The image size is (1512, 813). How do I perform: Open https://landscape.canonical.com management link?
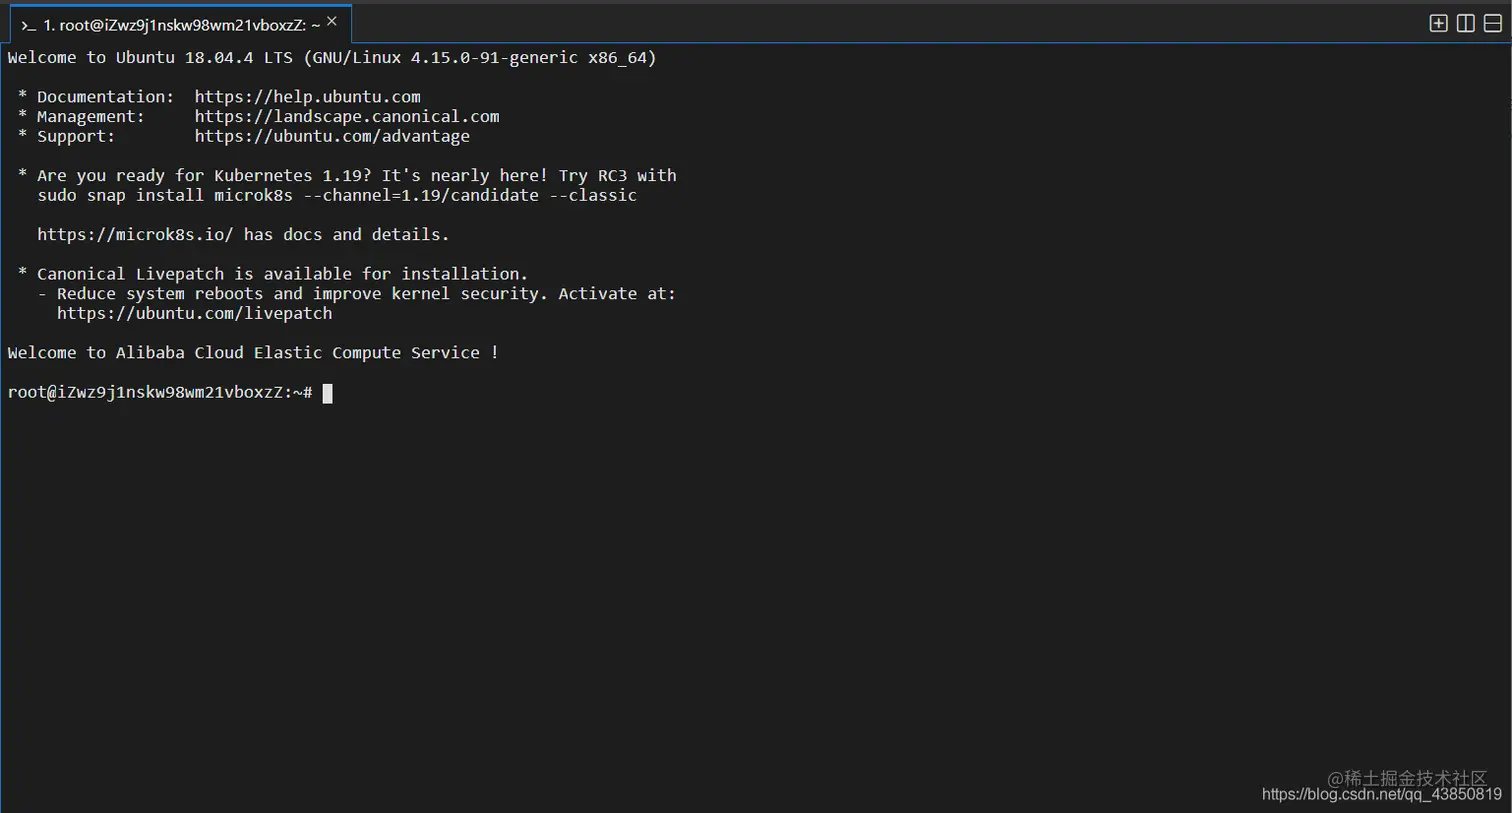coord(347,116)
